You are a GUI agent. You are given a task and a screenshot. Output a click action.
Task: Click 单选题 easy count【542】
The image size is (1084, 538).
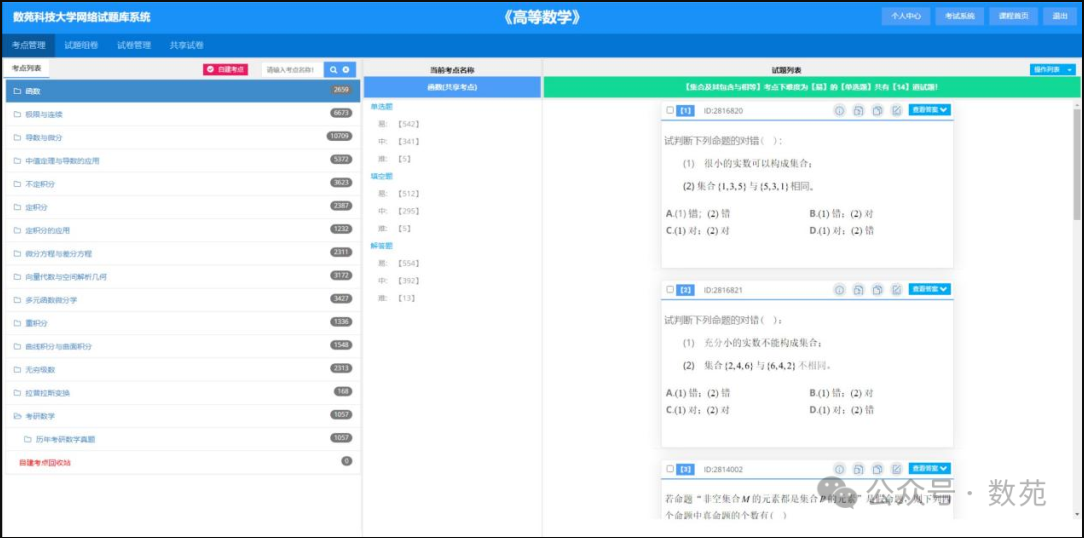pyautogui.click(x=409, y=124)
